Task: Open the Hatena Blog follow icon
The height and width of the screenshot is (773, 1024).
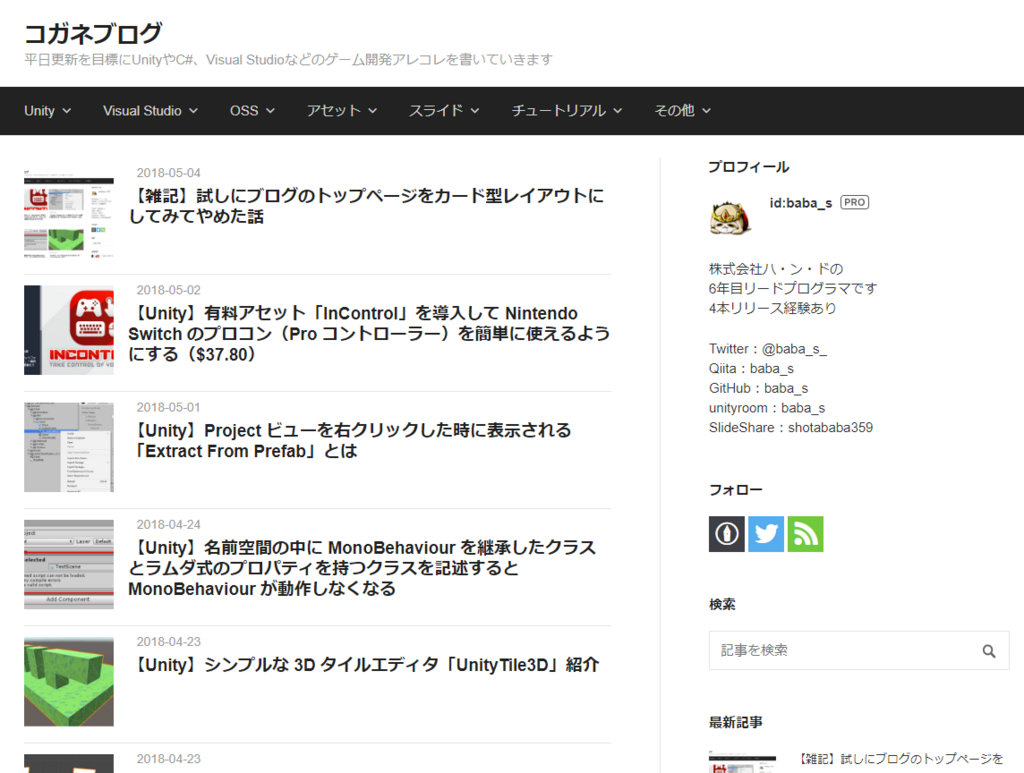Action: pyautogui.click(x=726, y=534)
